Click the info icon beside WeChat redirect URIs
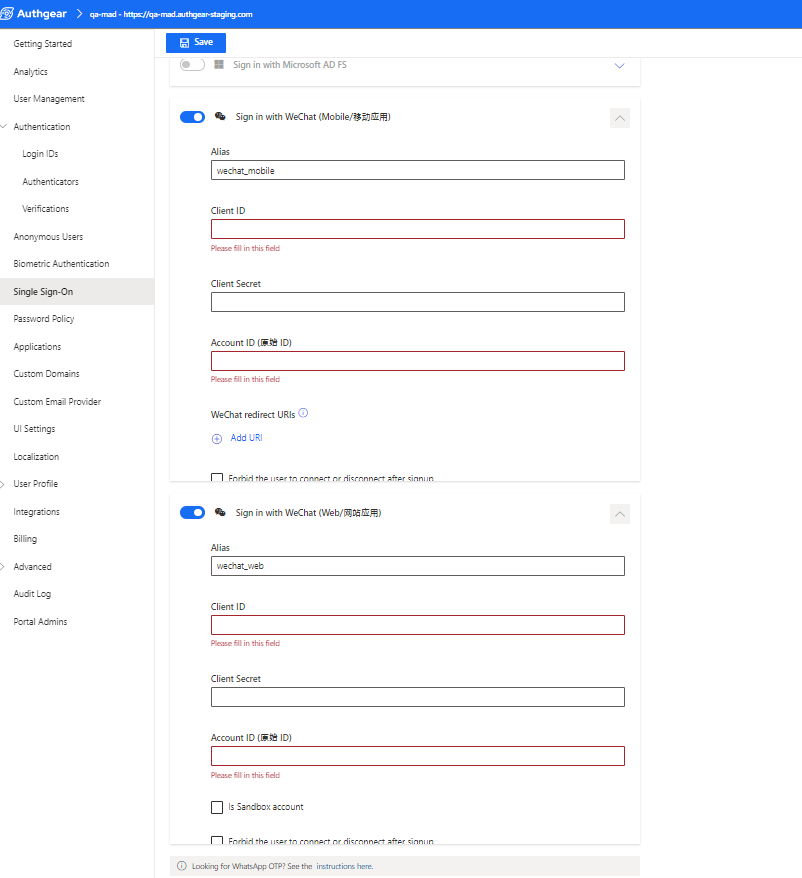 pyautogui.click(x=302, y=412)
